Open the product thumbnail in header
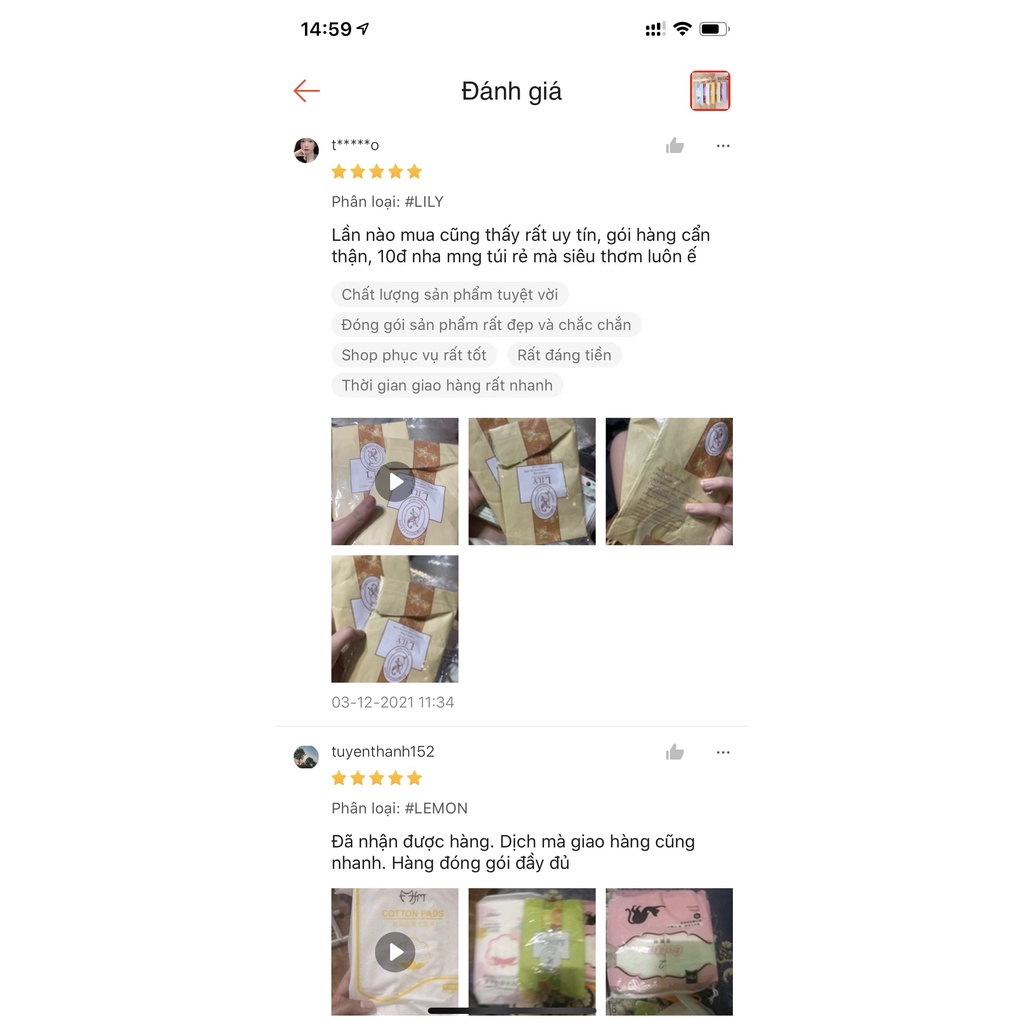Image resolution: width=1024 pixels, height=1024 pixels. click(x=710, y=91)
